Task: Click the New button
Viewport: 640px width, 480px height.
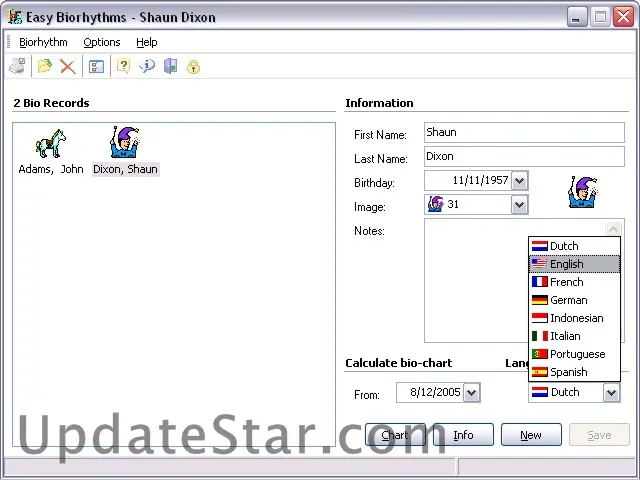Action: tap(531, 435)
